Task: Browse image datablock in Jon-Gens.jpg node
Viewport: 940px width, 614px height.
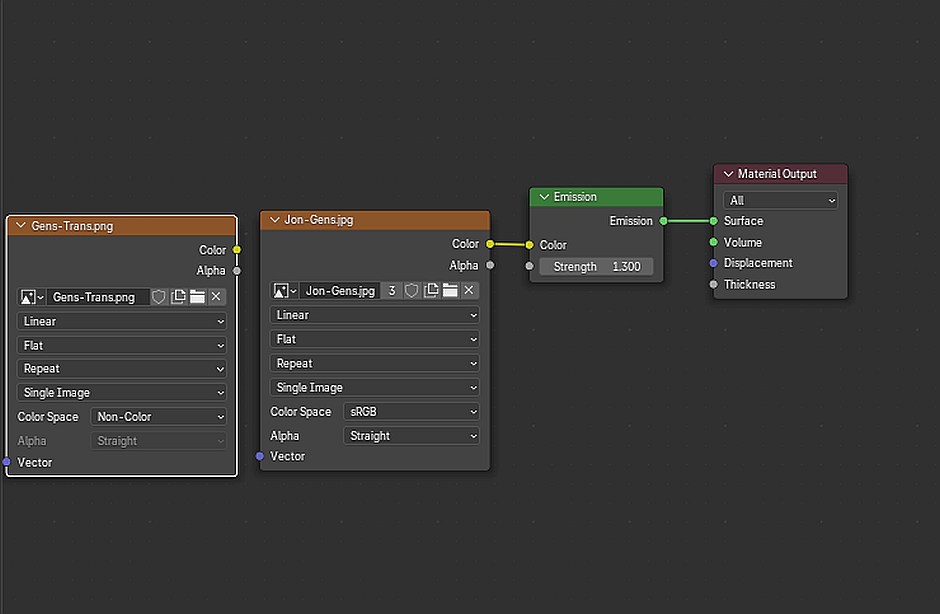Action: coord(285,291)
